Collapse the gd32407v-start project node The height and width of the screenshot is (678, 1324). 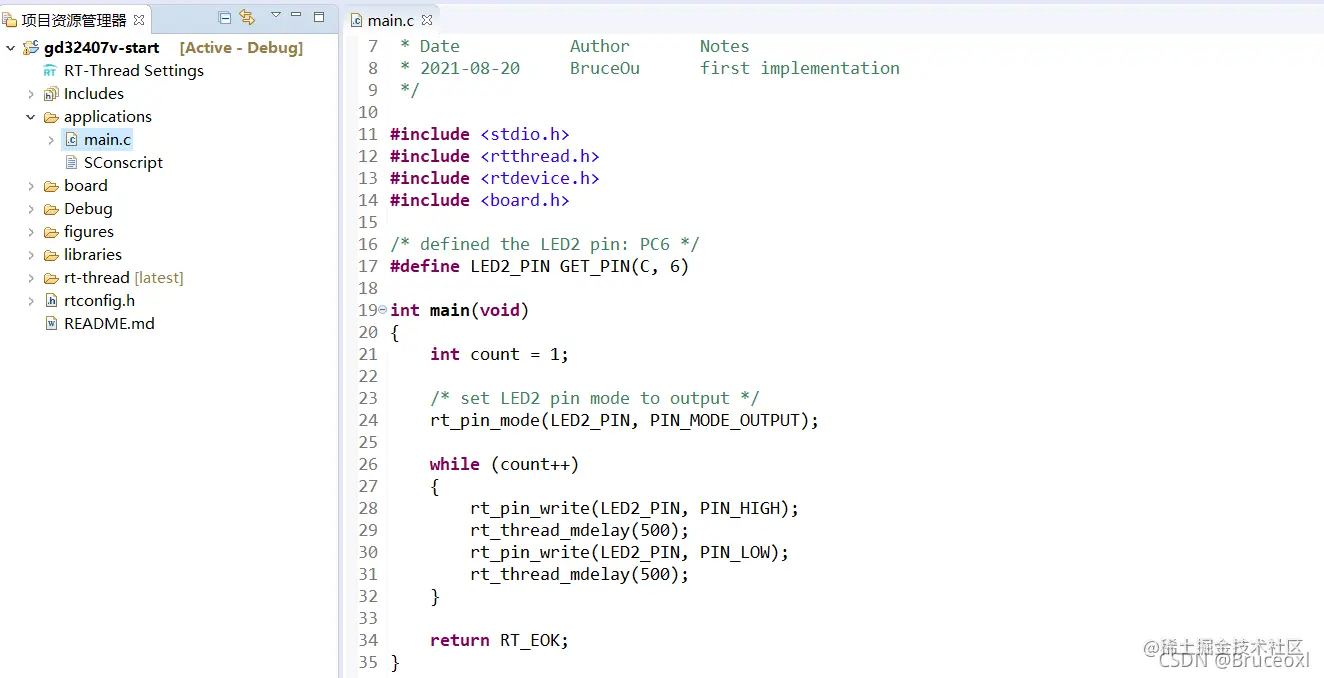(10, 48)
